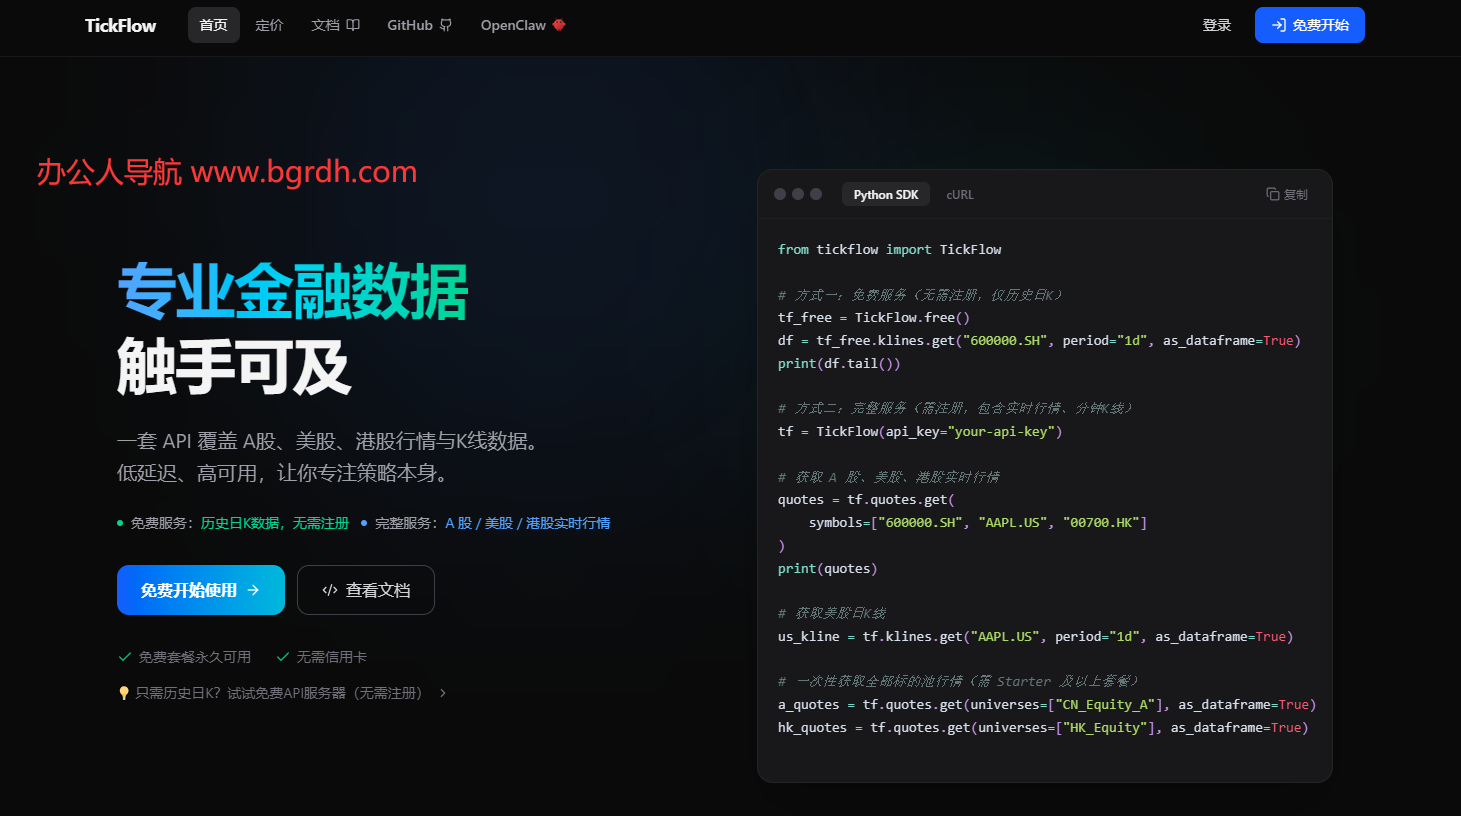Click the 专业金融数据 headline
Viewport: 1461px width, 816px height.
[x=293, y=292]
